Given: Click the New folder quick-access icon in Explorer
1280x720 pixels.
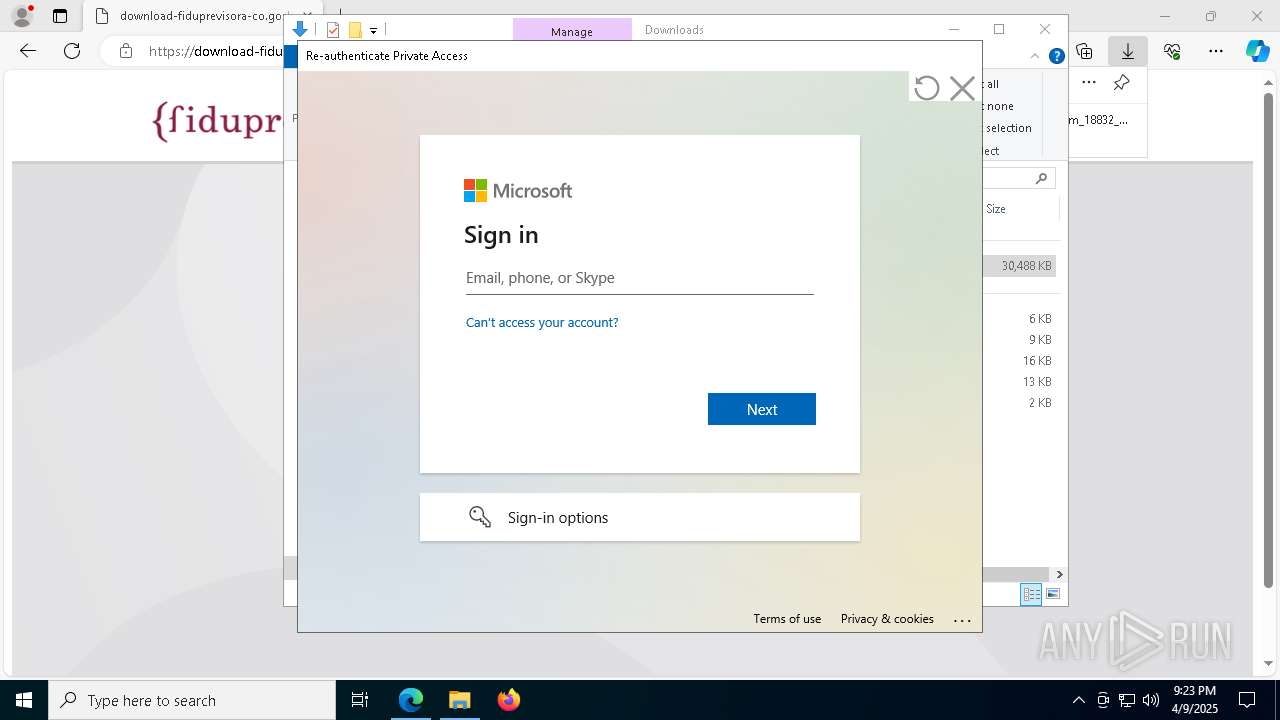Looking at the screenshot, I should [355, 30].
